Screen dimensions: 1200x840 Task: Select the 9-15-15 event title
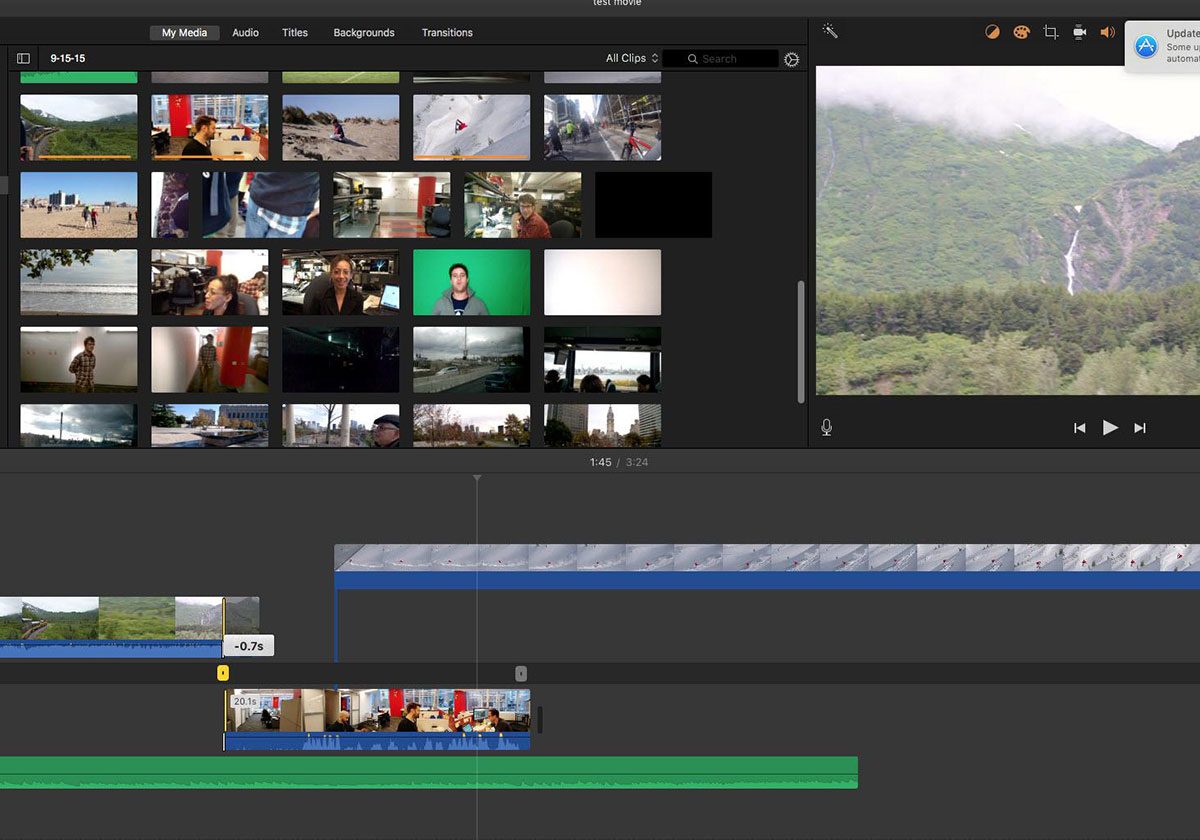tap(68, 59)
